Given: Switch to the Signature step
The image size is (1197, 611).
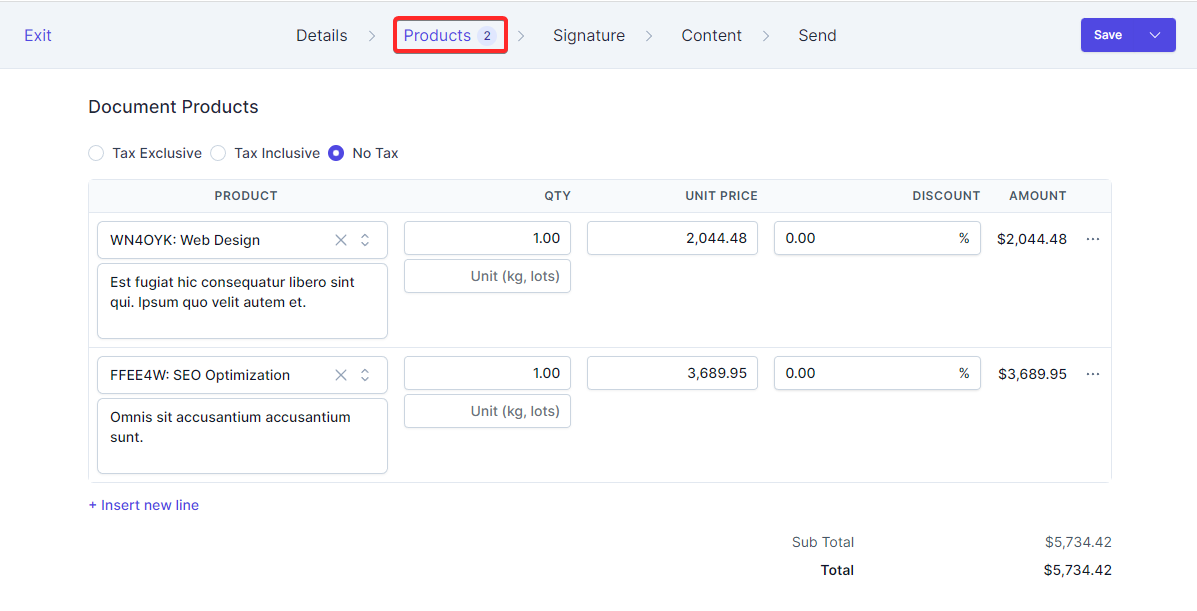Looking at the screenshot, I should [x=588, y=35].
